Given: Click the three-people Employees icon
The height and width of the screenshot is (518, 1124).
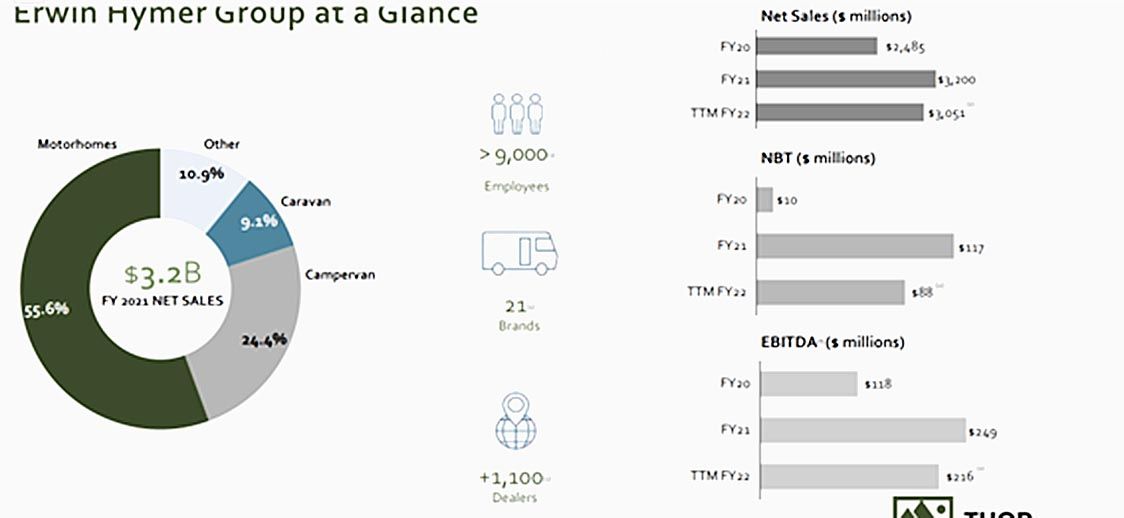Looking at the screenshot, I should tap(516, 114).
